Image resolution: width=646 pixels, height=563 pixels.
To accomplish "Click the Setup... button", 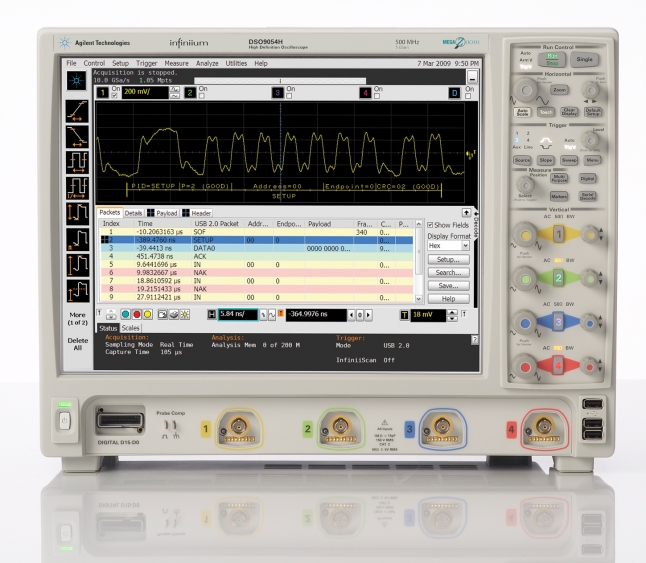I will pos(448,259).
